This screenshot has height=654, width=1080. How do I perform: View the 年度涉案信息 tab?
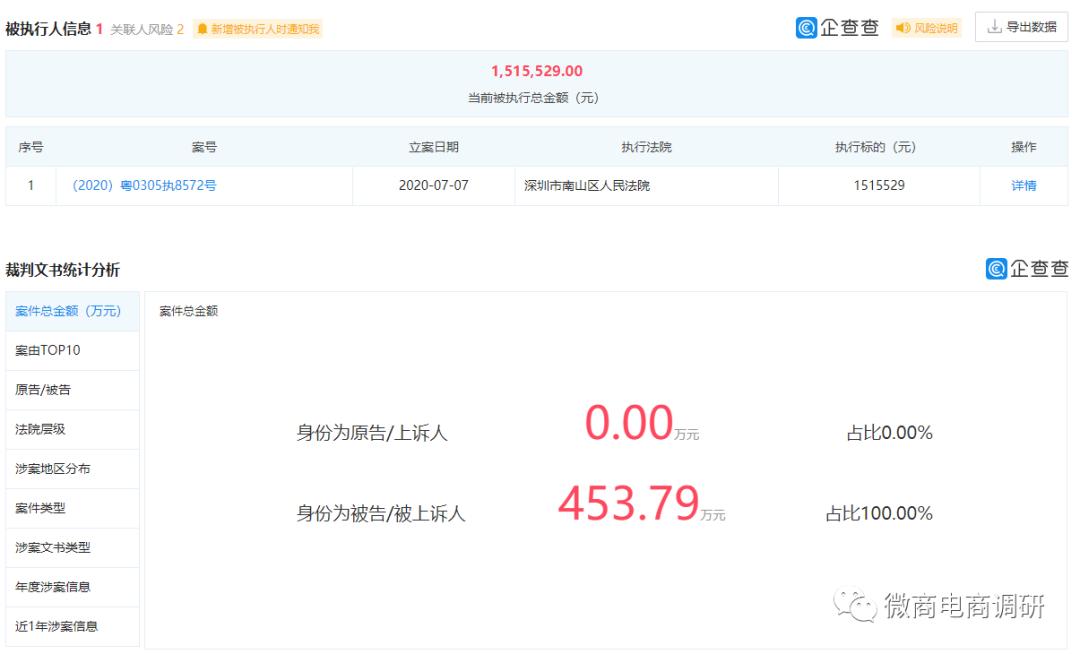click(53, 587)
